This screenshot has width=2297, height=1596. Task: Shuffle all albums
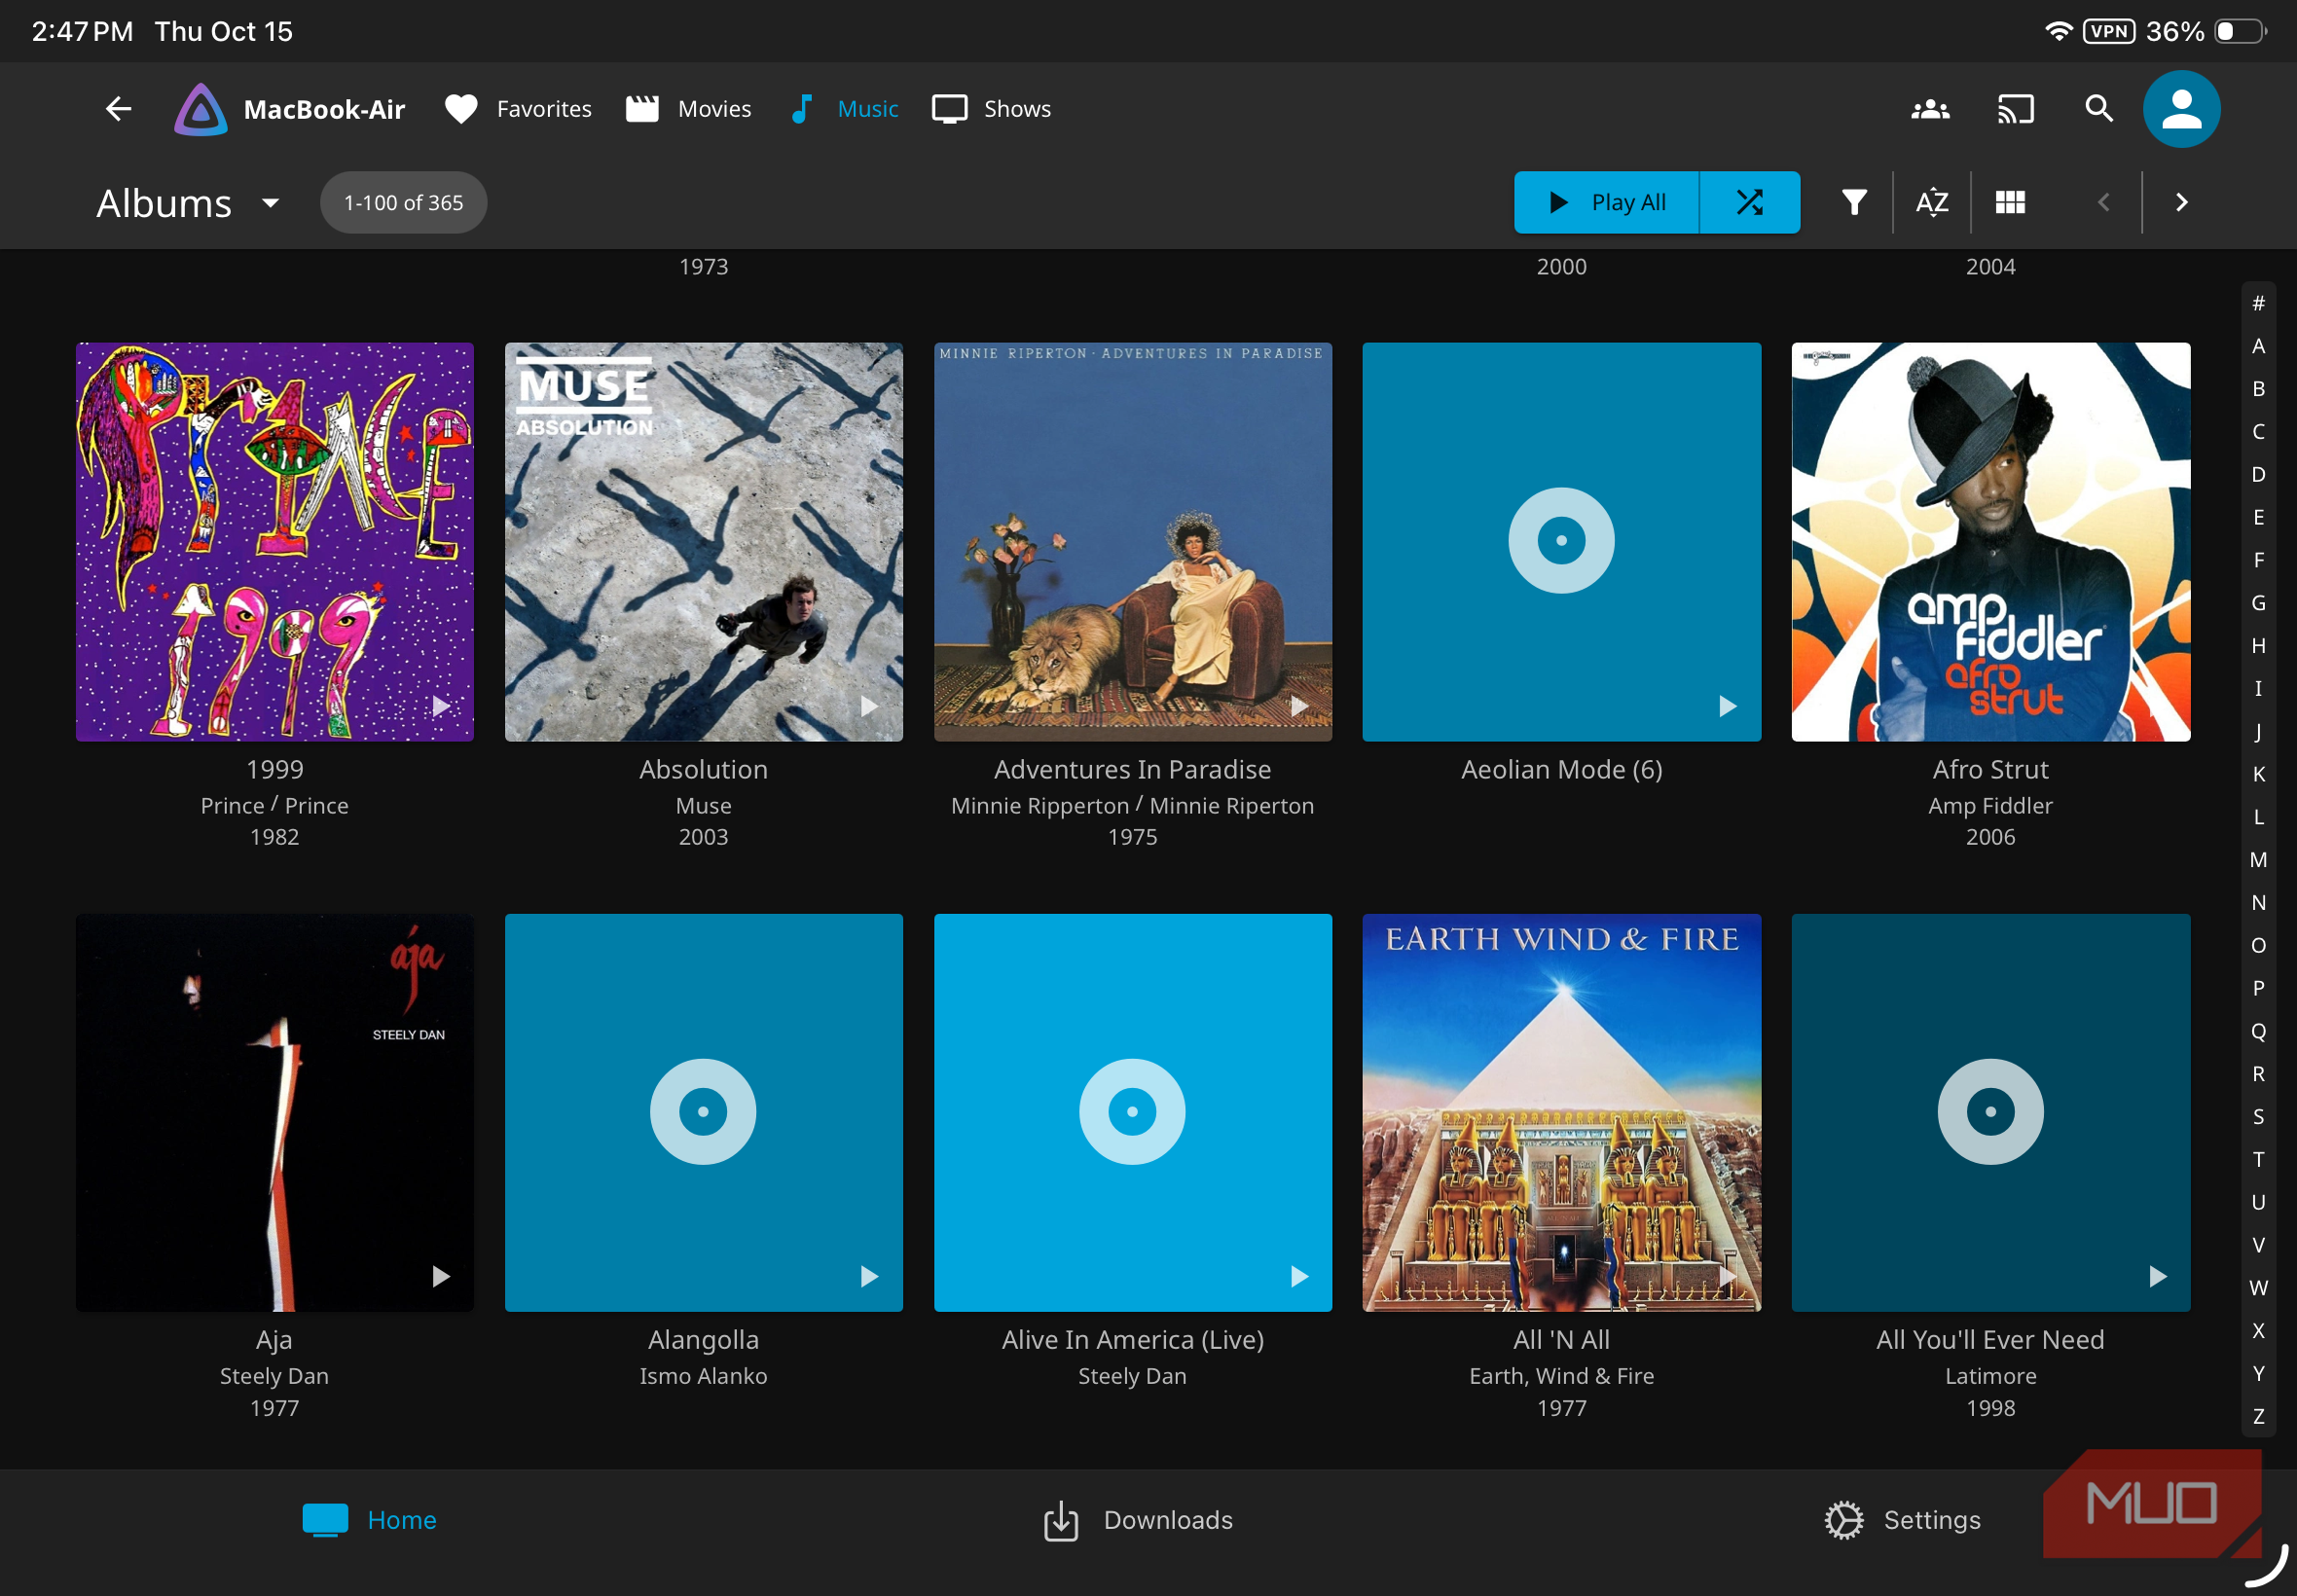click(1749, 203)
